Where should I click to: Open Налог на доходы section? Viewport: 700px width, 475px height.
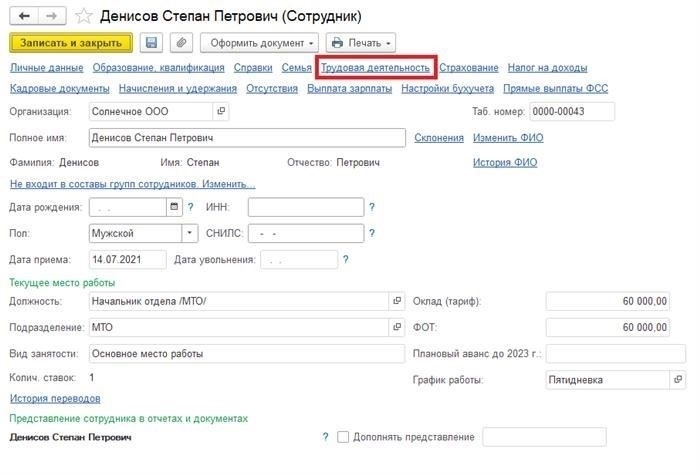click(547, 68)
